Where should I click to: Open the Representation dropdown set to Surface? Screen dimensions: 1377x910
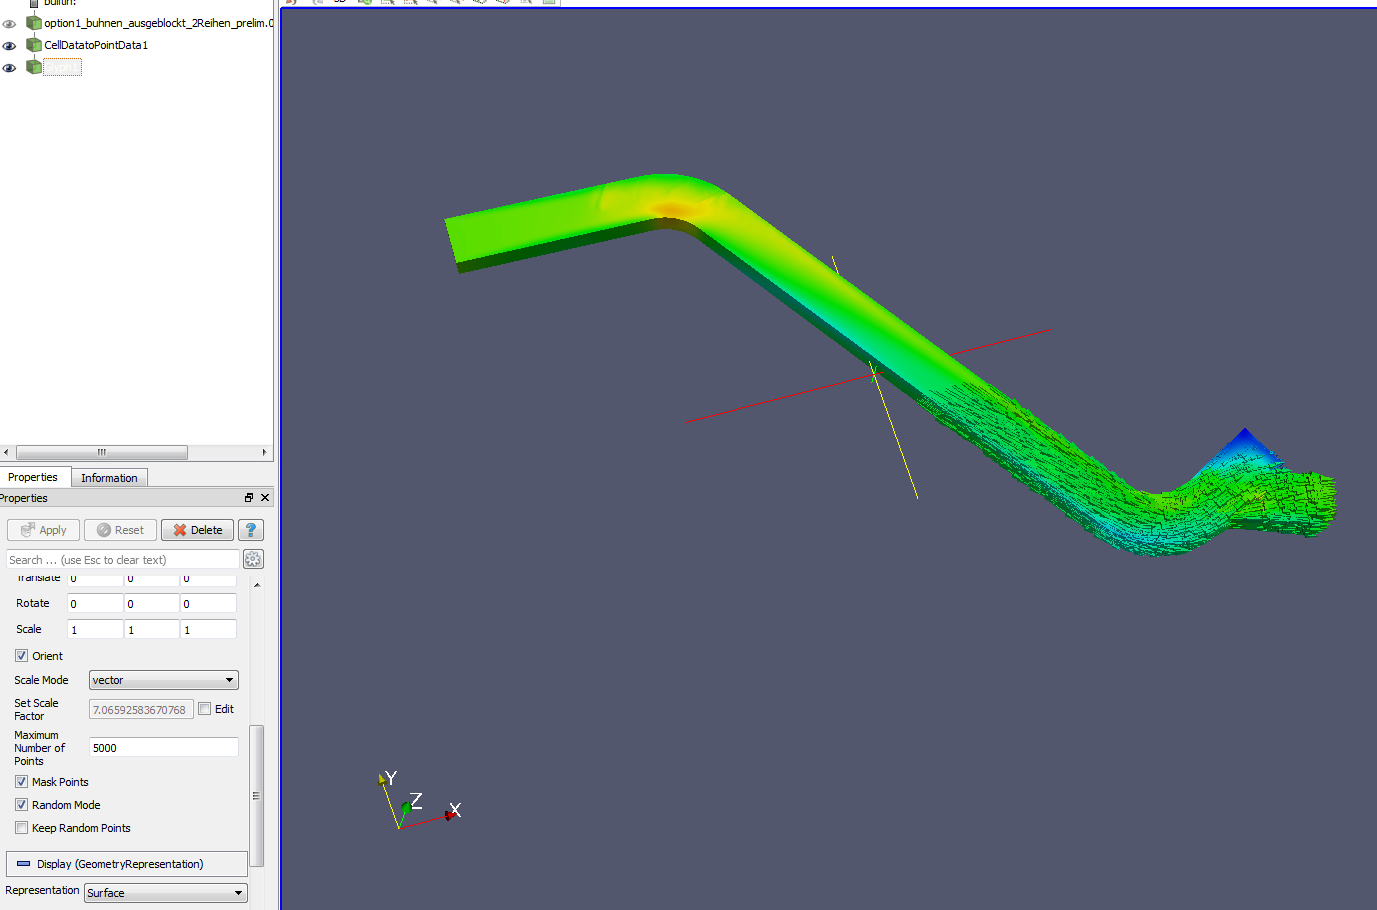(x=165, y=893)
